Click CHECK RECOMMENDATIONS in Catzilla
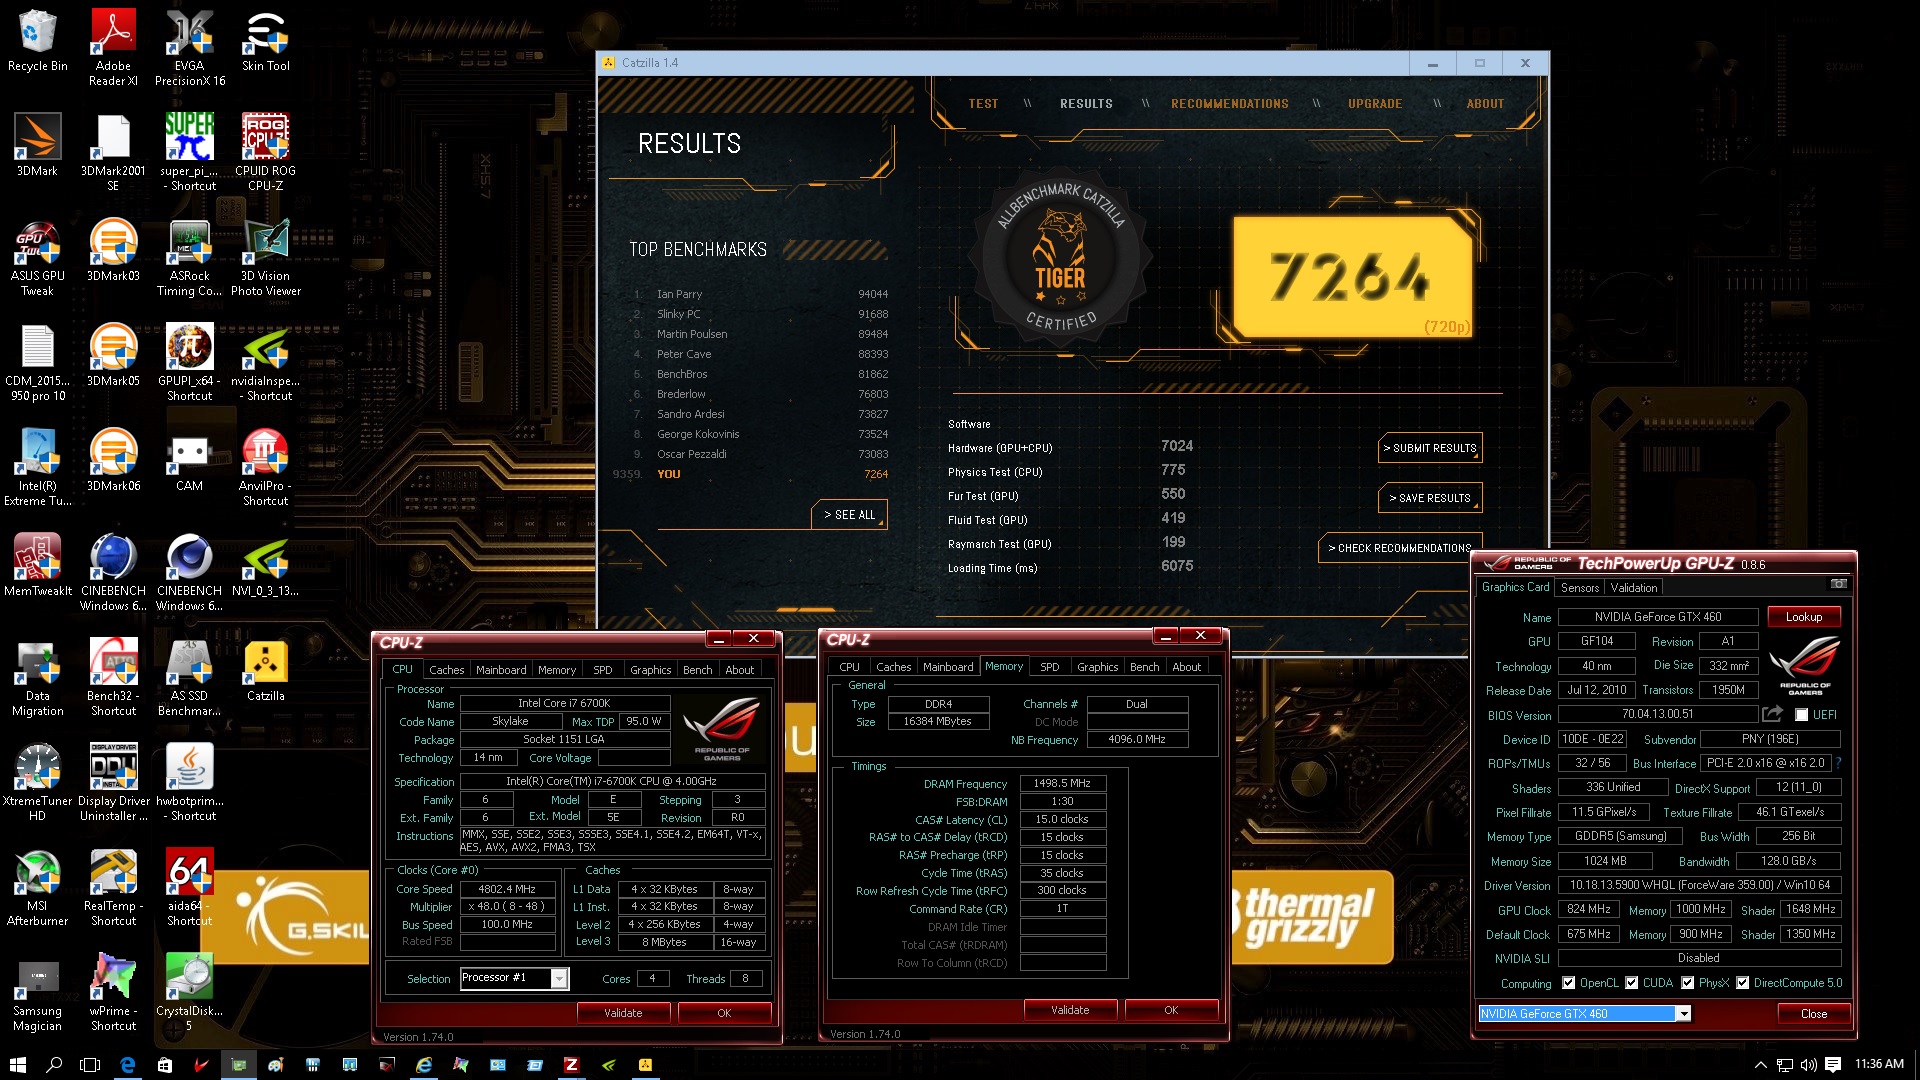The image size is (1920, 1080). click(x=1399, y=548)
